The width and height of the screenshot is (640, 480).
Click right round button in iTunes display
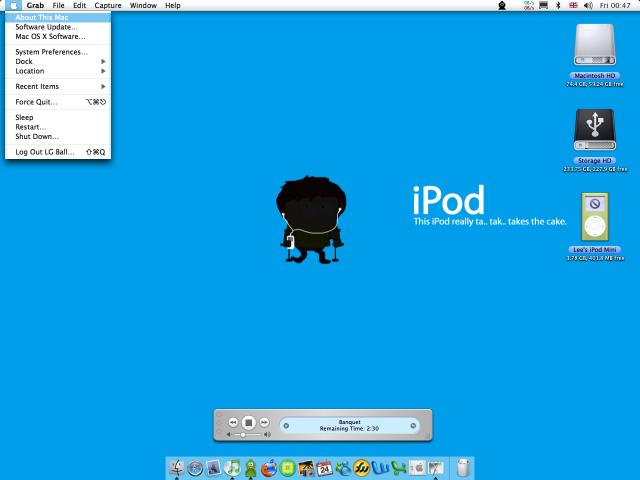pos(413,426)
